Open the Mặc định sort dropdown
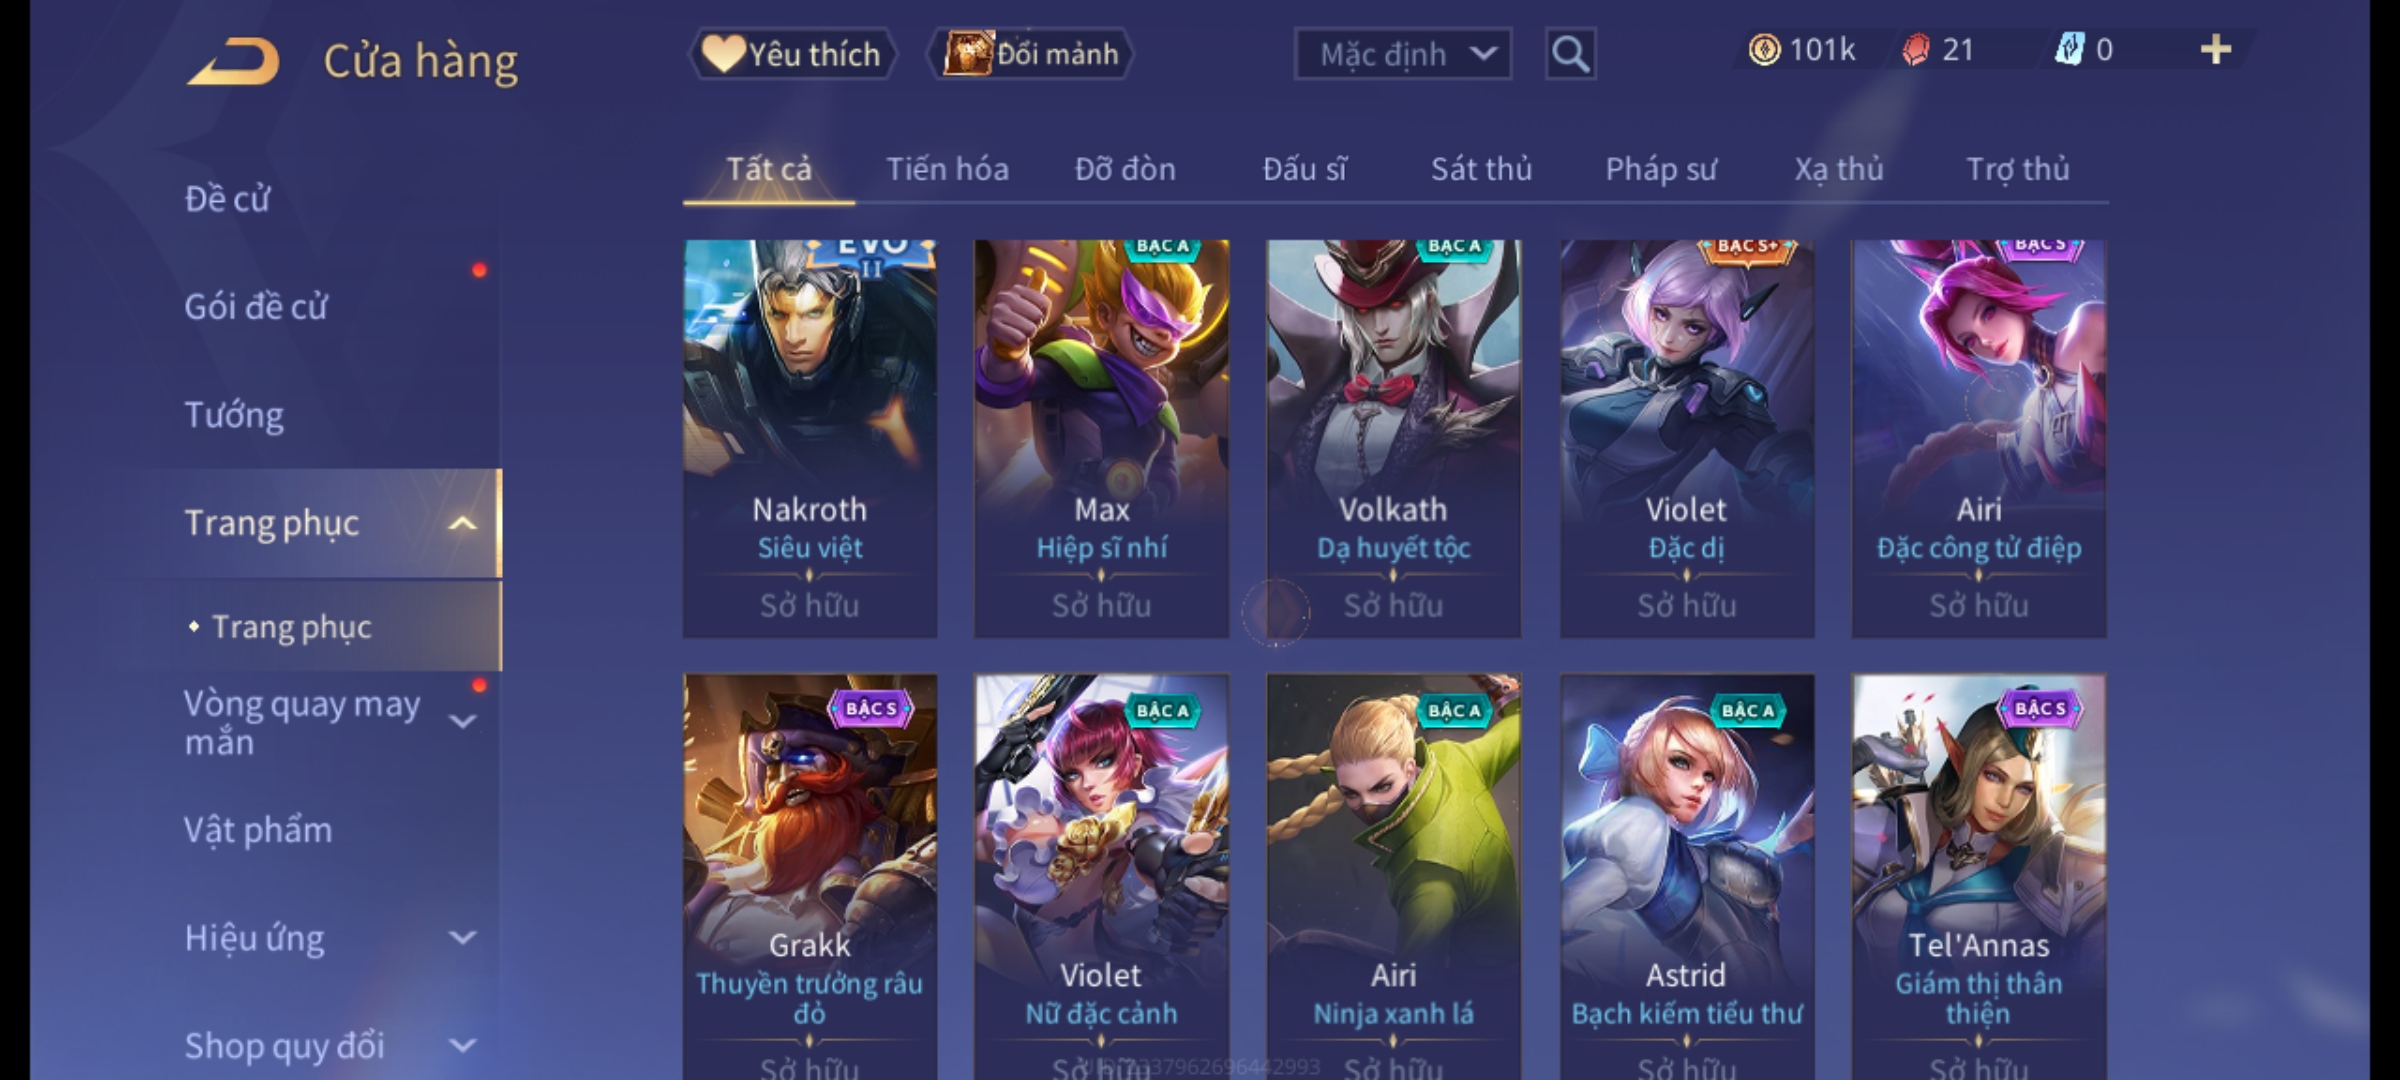The height and width of the screenshot is (1080, 2400). coord(1402,54)
